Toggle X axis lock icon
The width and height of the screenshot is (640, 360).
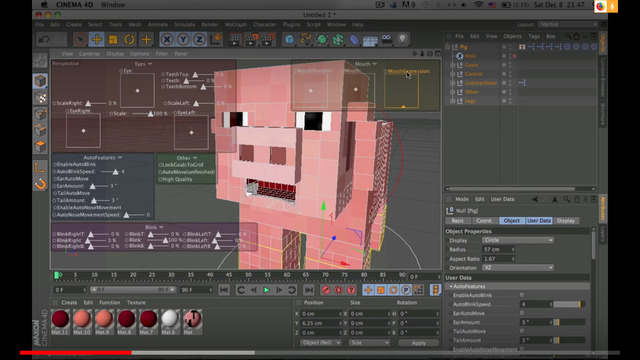[167, 40]
